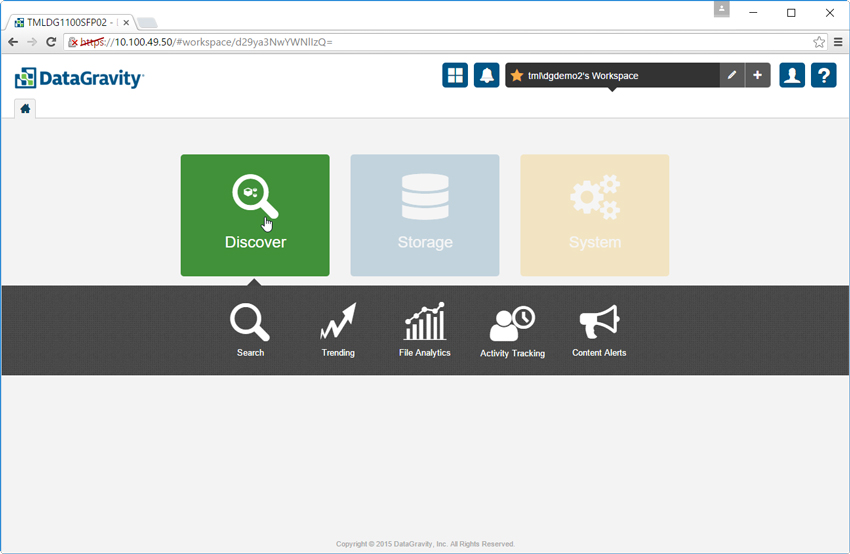
Task: Open help with question mark icon
Action: (x=823, y=75)
